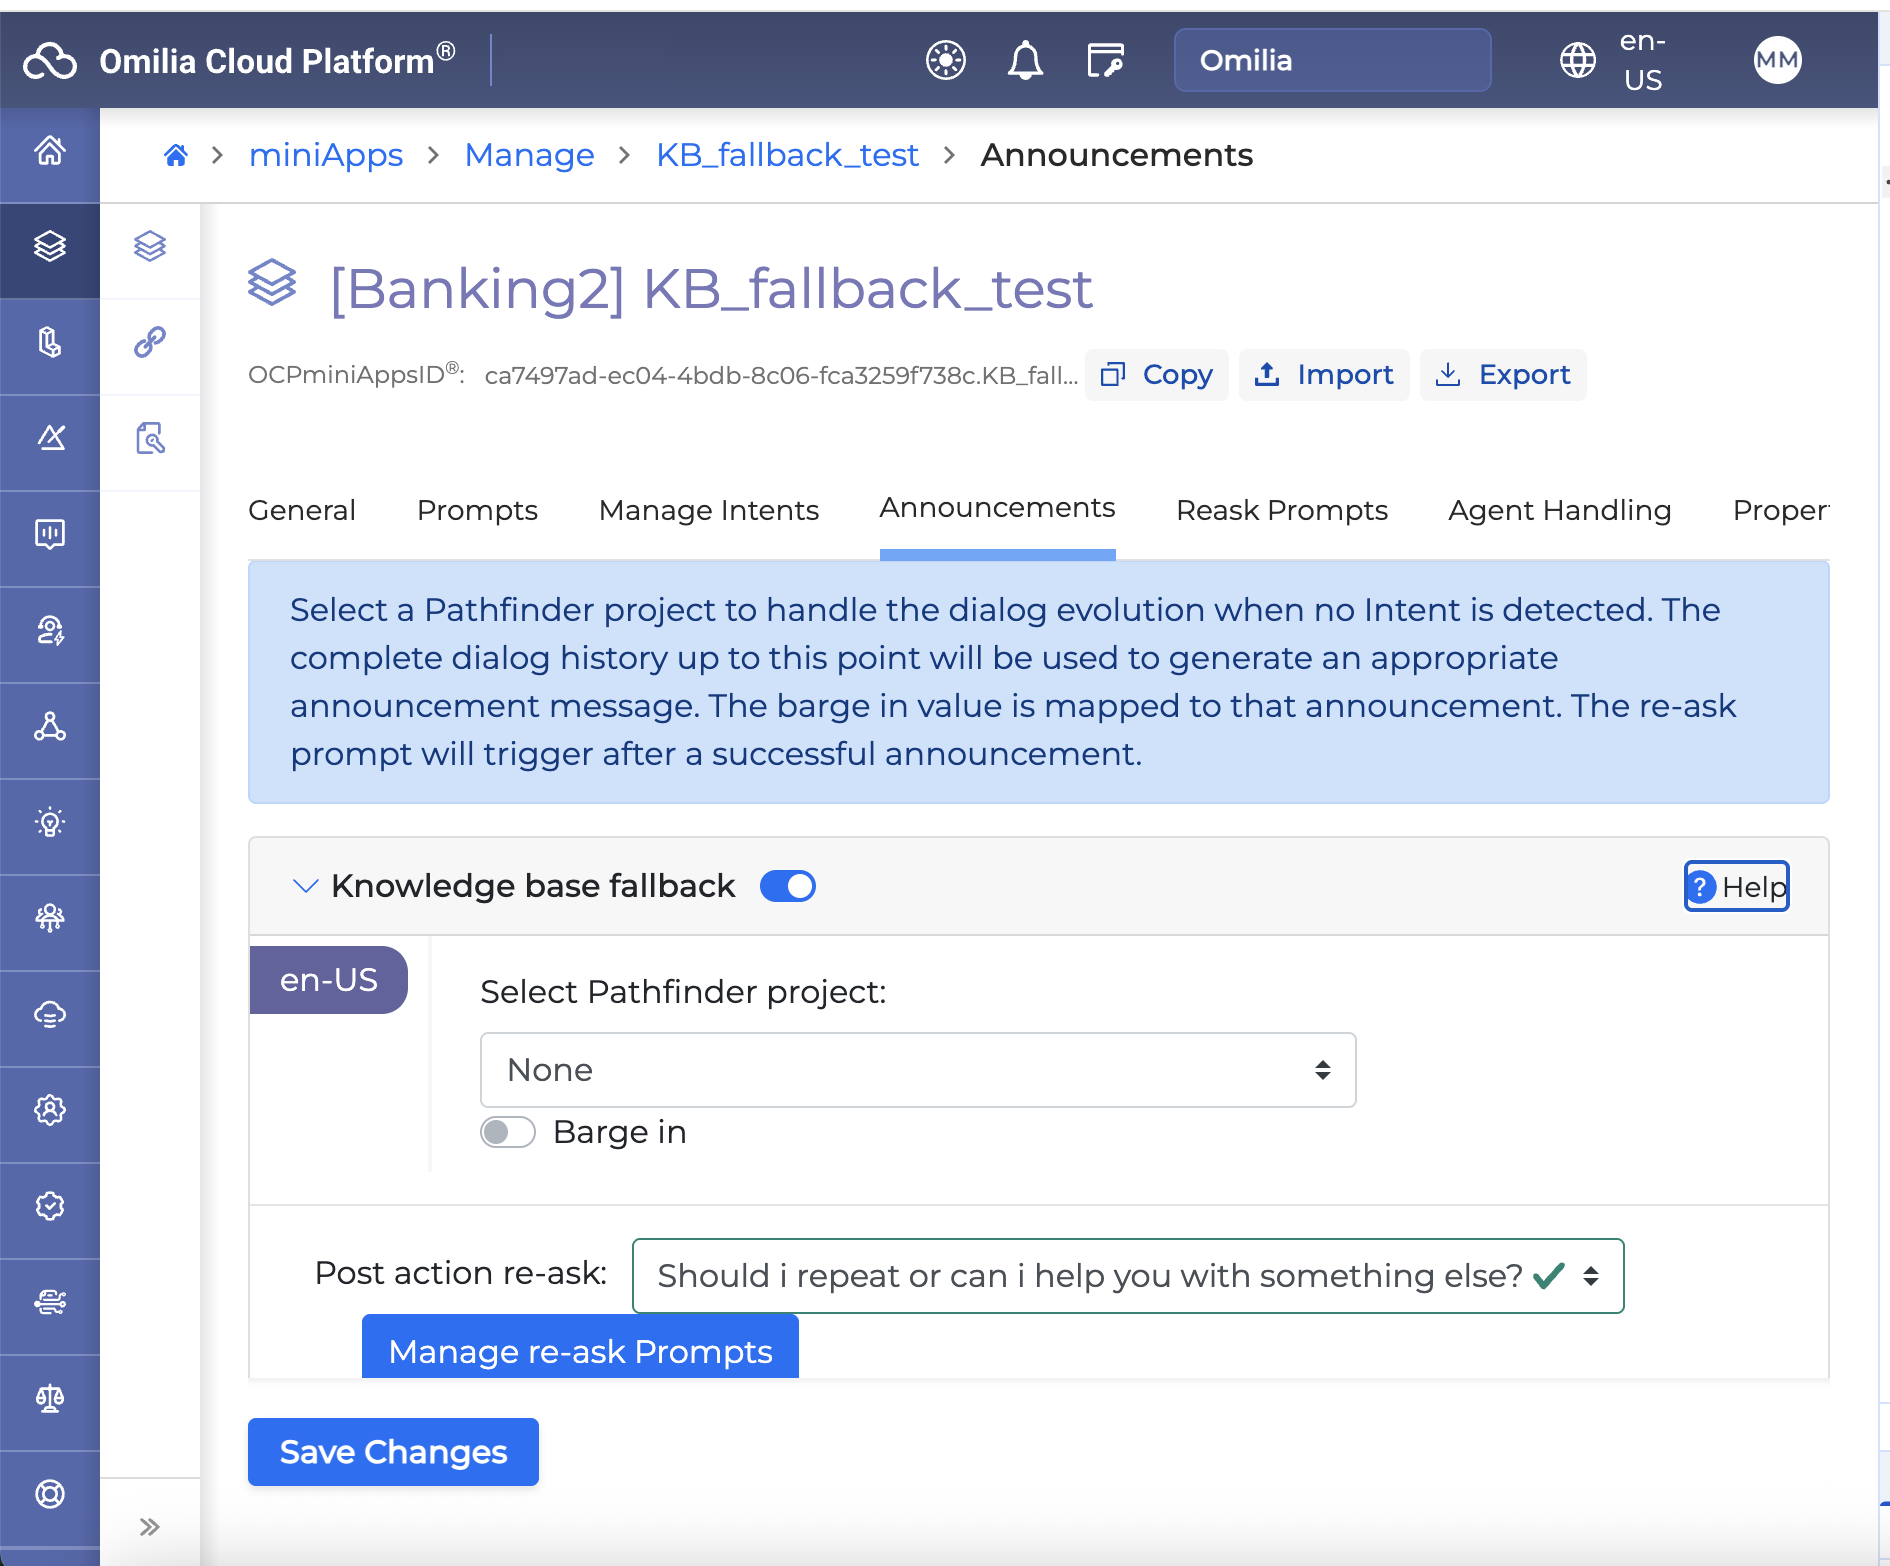Select the white stacked-layers icon in dark sidebar
The width and height of the screenshot is (1890, 1566).
tap(50, 246)
